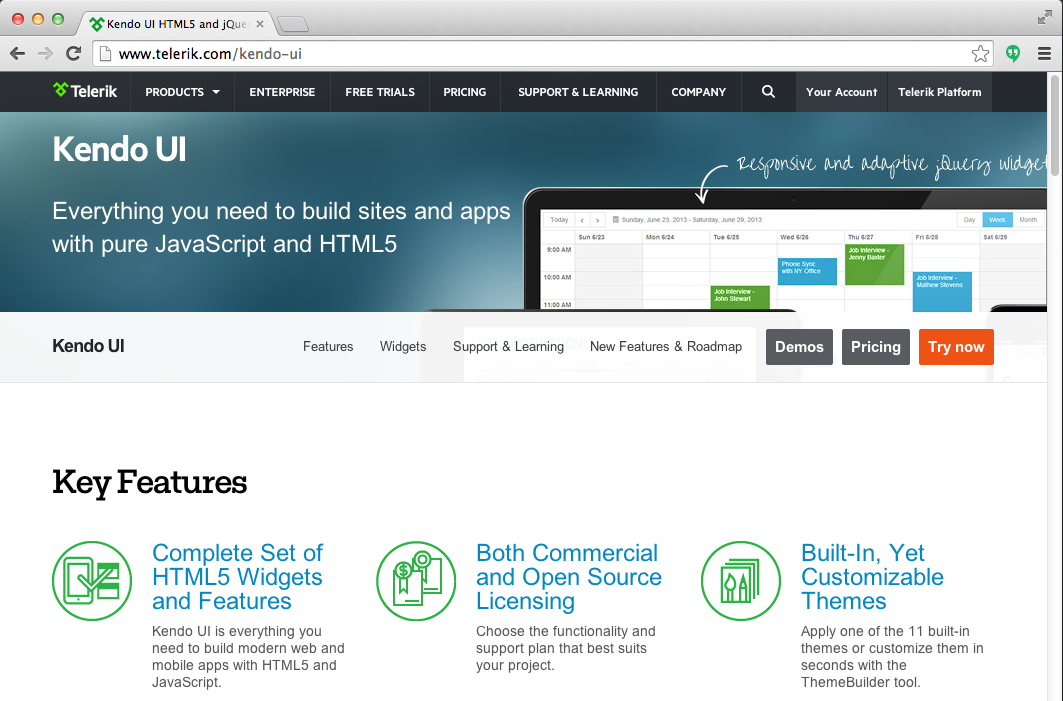Open the Company menu item

[x=698, y=92]
